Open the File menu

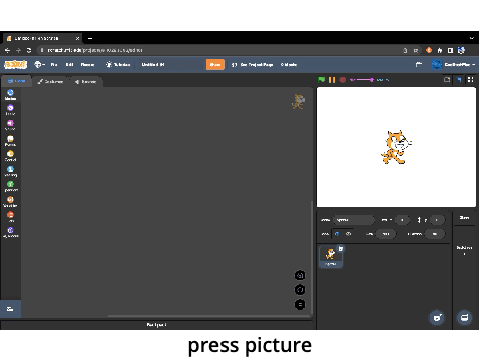(x=54, y=65)
